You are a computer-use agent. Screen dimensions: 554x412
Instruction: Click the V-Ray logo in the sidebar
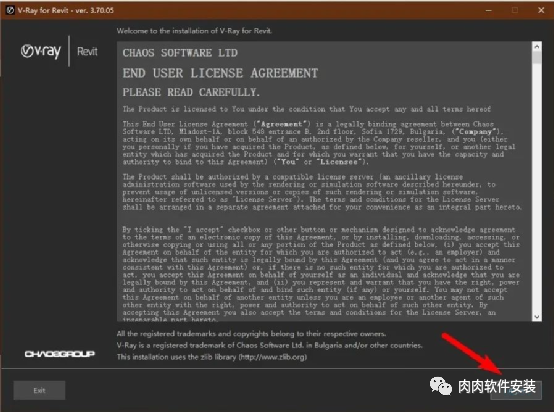tap(41, 52)
